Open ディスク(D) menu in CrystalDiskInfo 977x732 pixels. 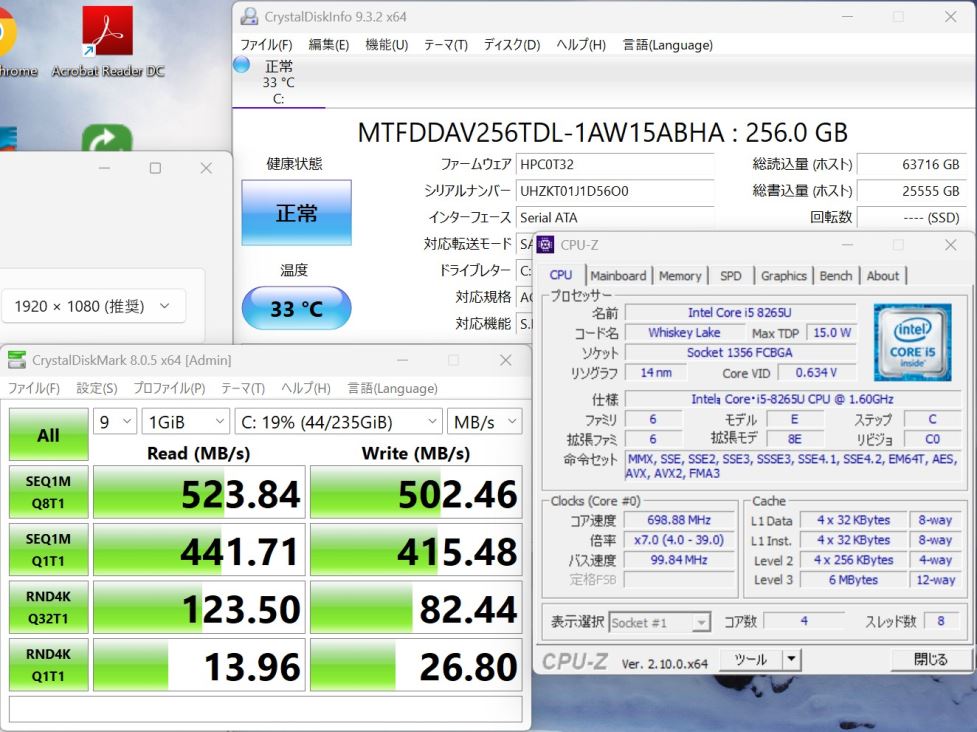point(512,45)
